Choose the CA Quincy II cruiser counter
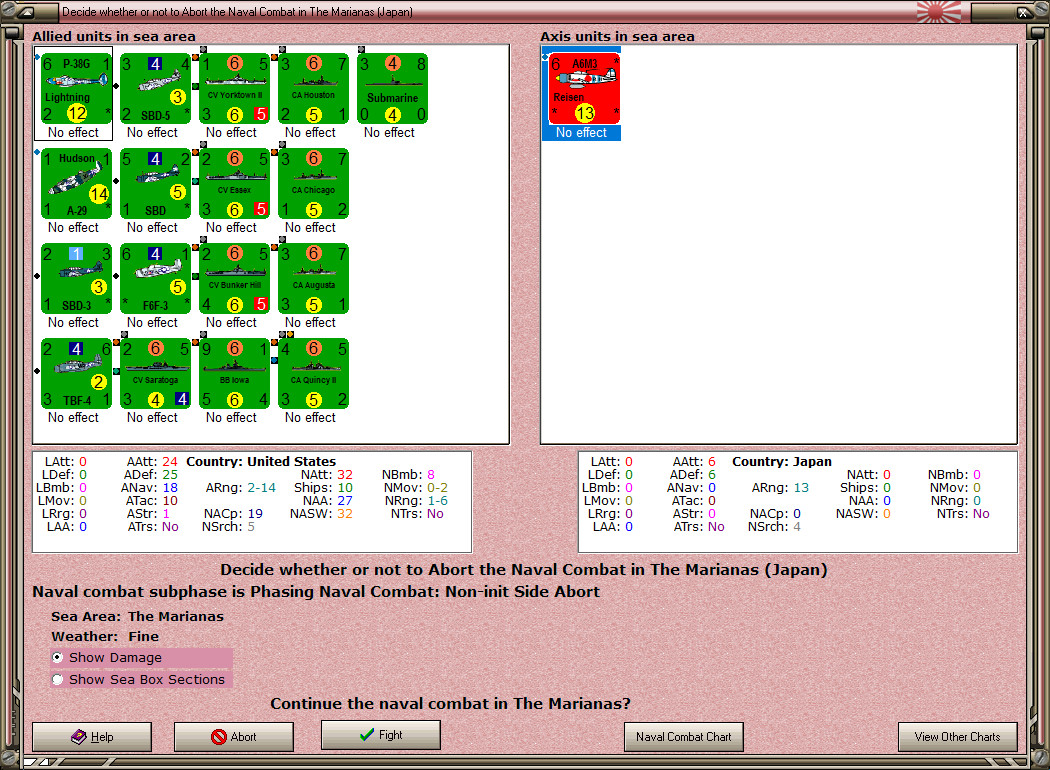 coord(313,374)
